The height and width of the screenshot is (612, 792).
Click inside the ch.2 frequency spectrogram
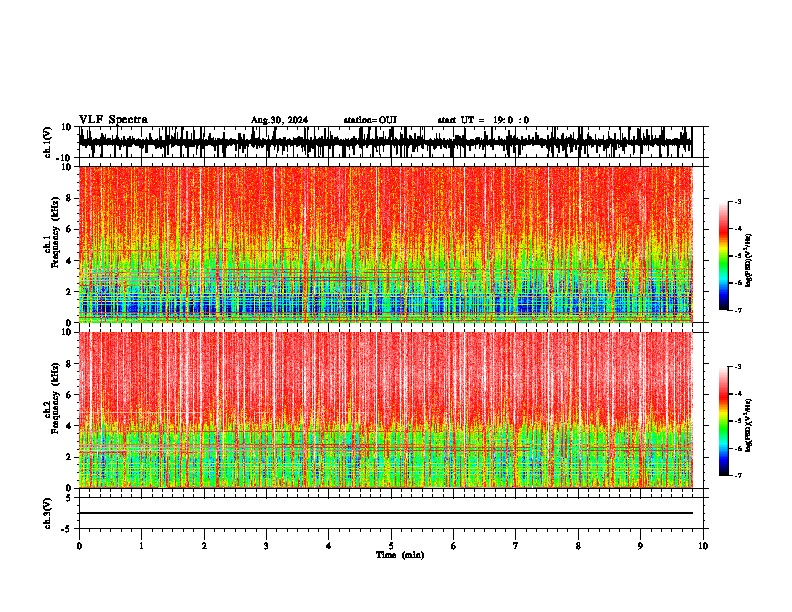tap(385, 410)
